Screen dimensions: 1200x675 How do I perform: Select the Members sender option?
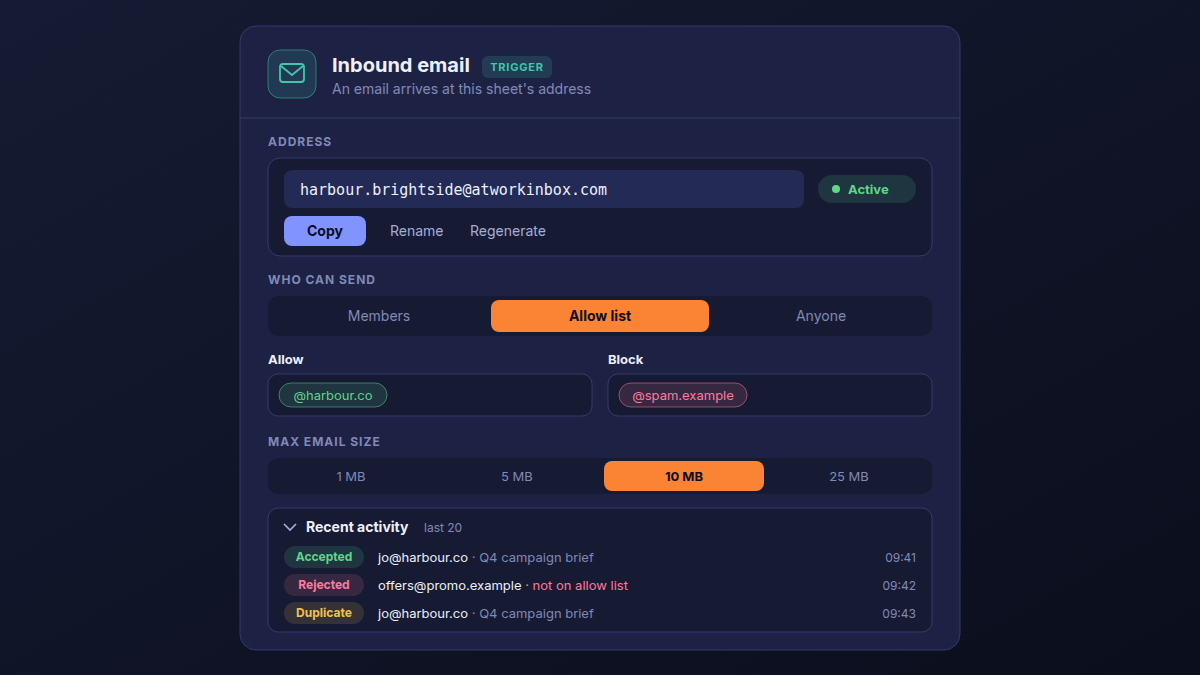click(x=379, y=316)
